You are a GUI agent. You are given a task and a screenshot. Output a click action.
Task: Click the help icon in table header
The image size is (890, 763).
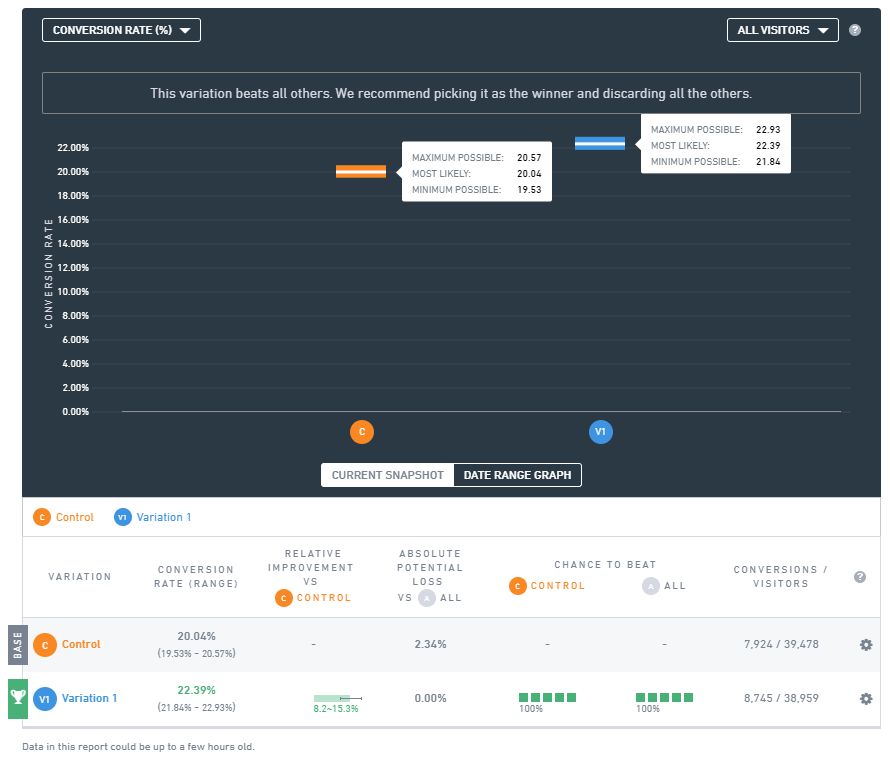(859, 577)
